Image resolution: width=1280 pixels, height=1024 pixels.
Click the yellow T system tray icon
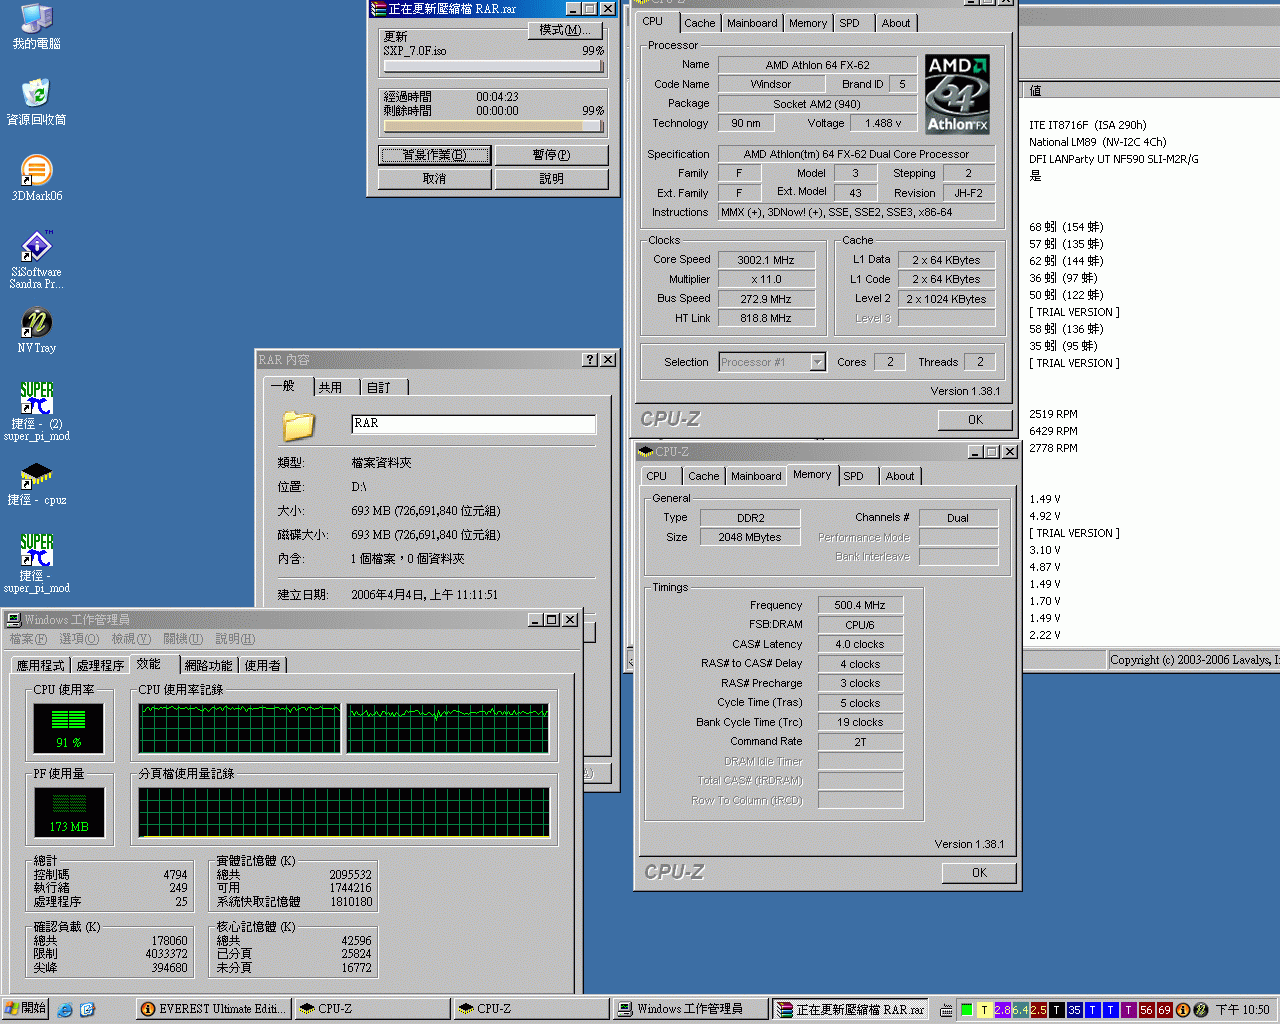click(984, 1010)
